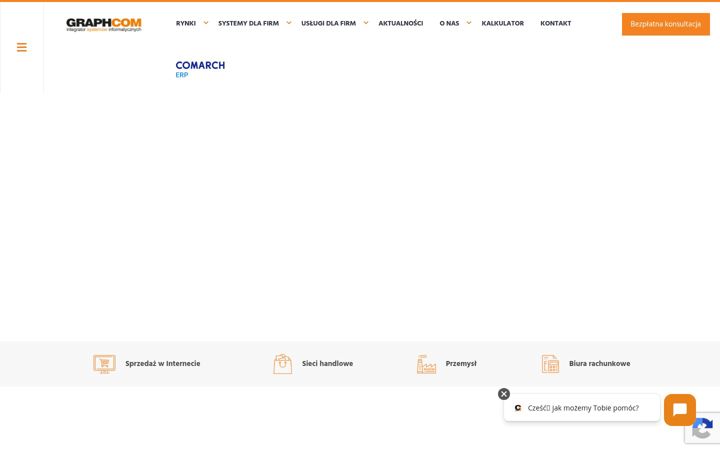720x450 pixels.
Task: Open the Kalkulator page
Action: (x=502, y=23)
